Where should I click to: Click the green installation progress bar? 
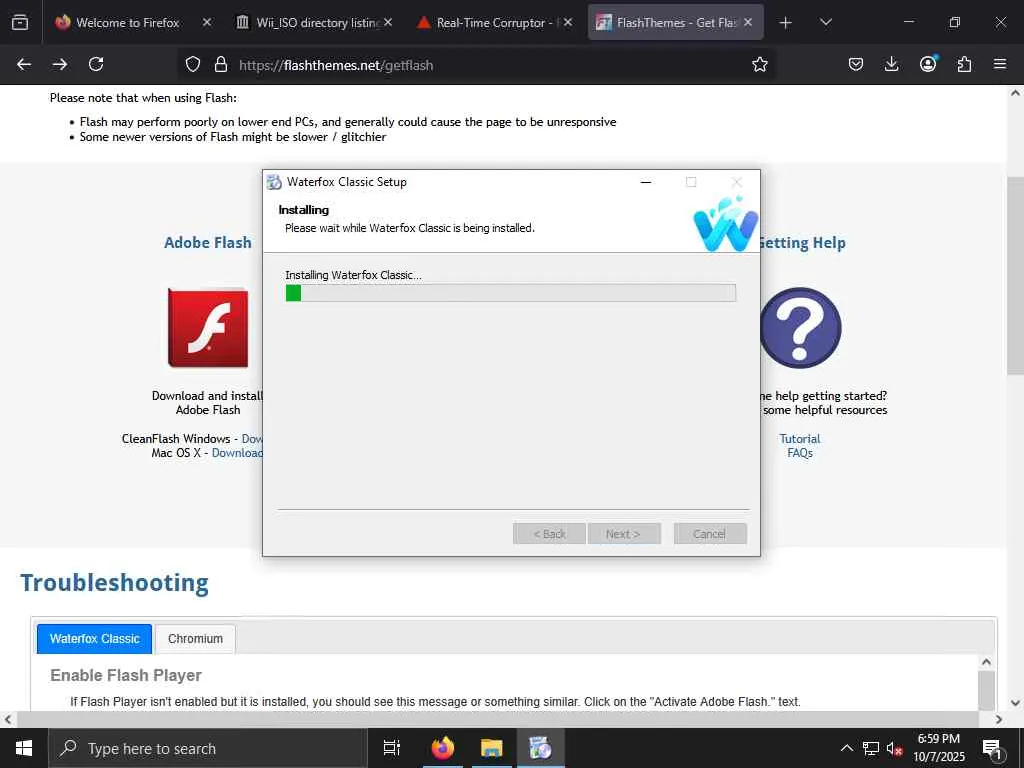point(511,293)
